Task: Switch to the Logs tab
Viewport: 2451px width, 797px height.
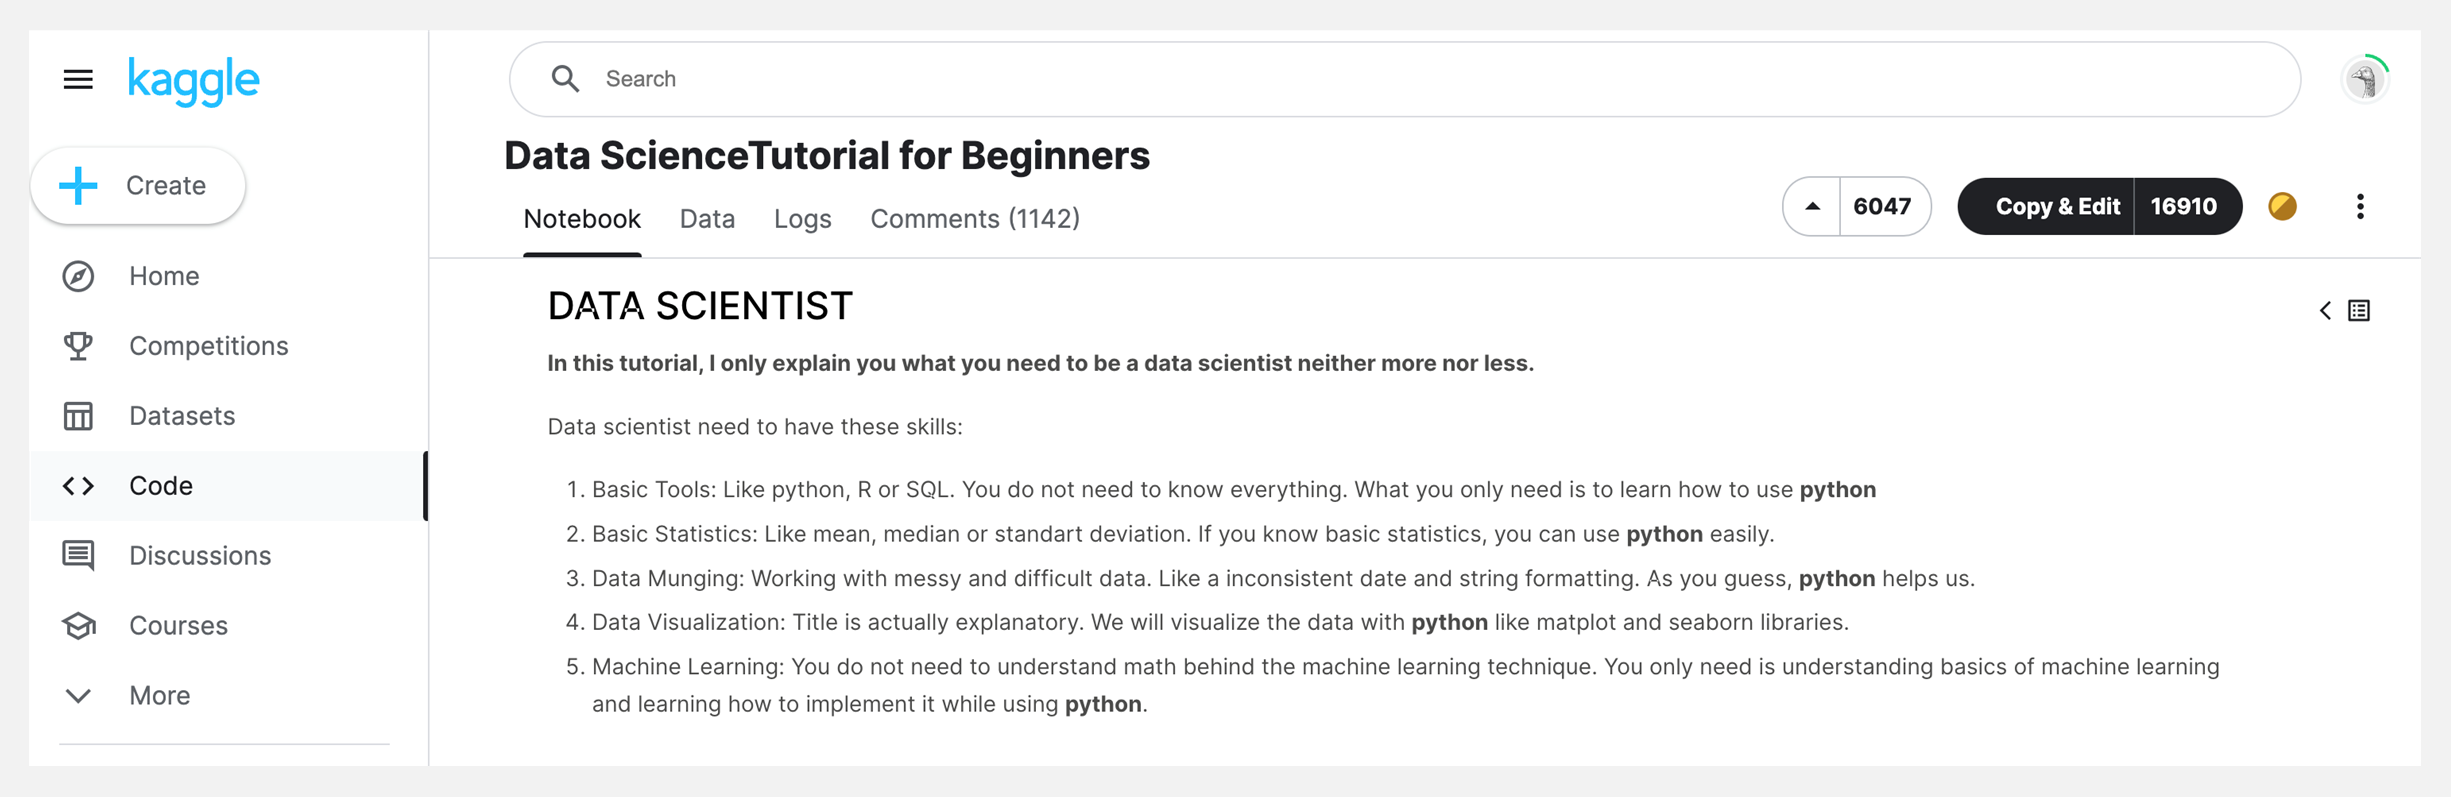Action: [x=802, y=219]
